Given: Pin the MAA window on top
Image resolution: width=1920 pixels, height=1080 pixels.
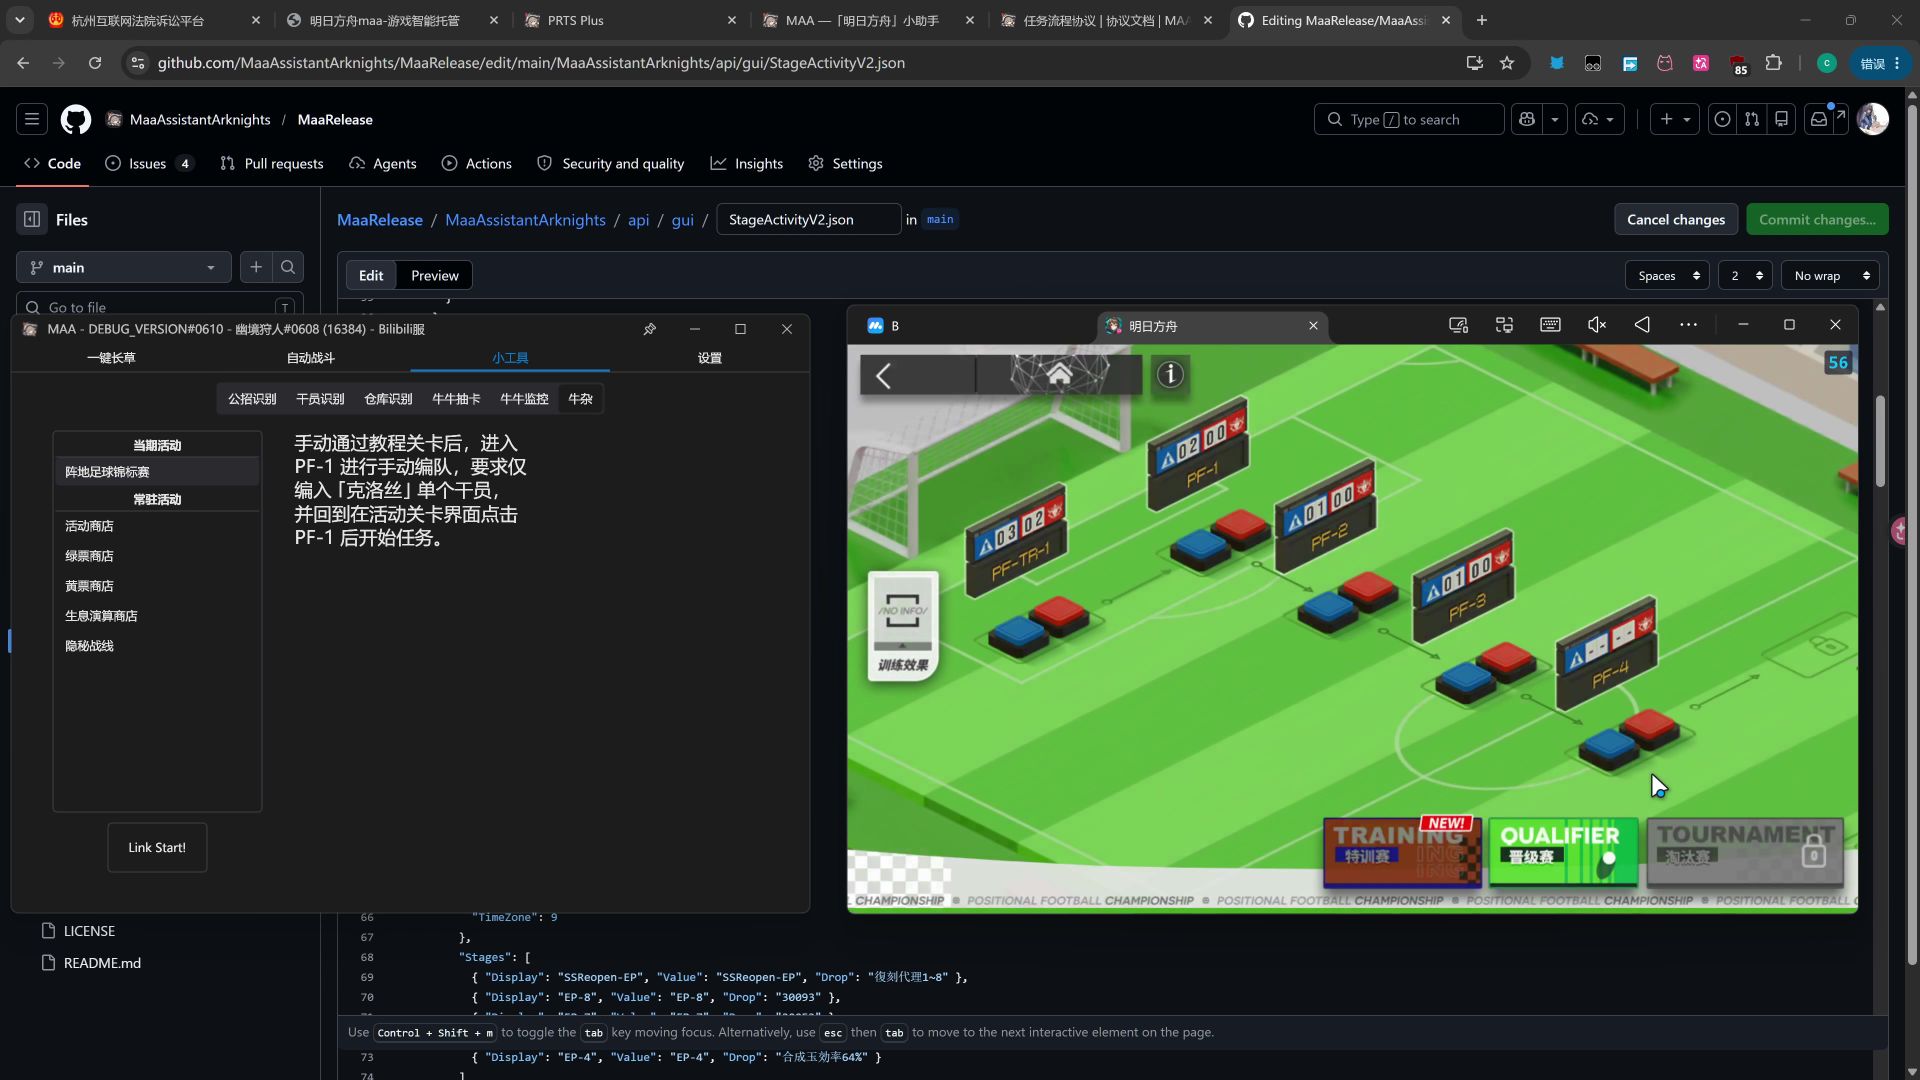Looking at the screenshot, I should (x=650, y=329).
